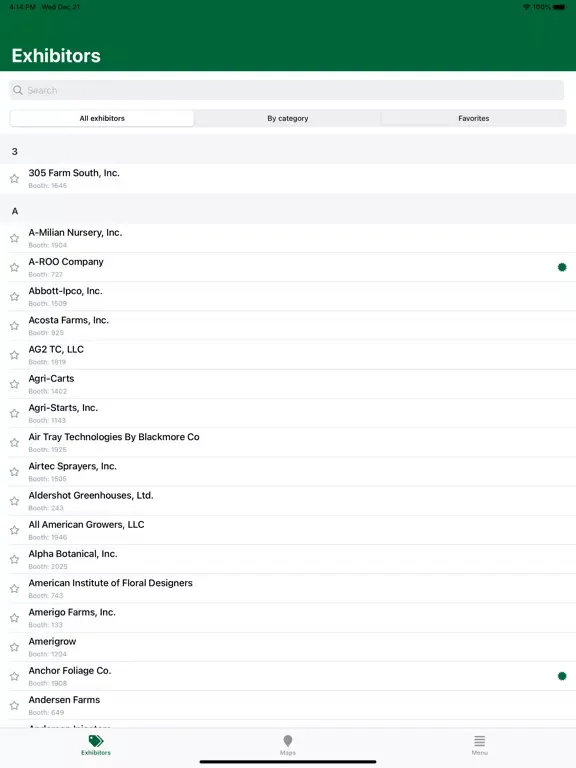Favorite Agri-Carts using its star
576x768 pixels.
point(15,384)
